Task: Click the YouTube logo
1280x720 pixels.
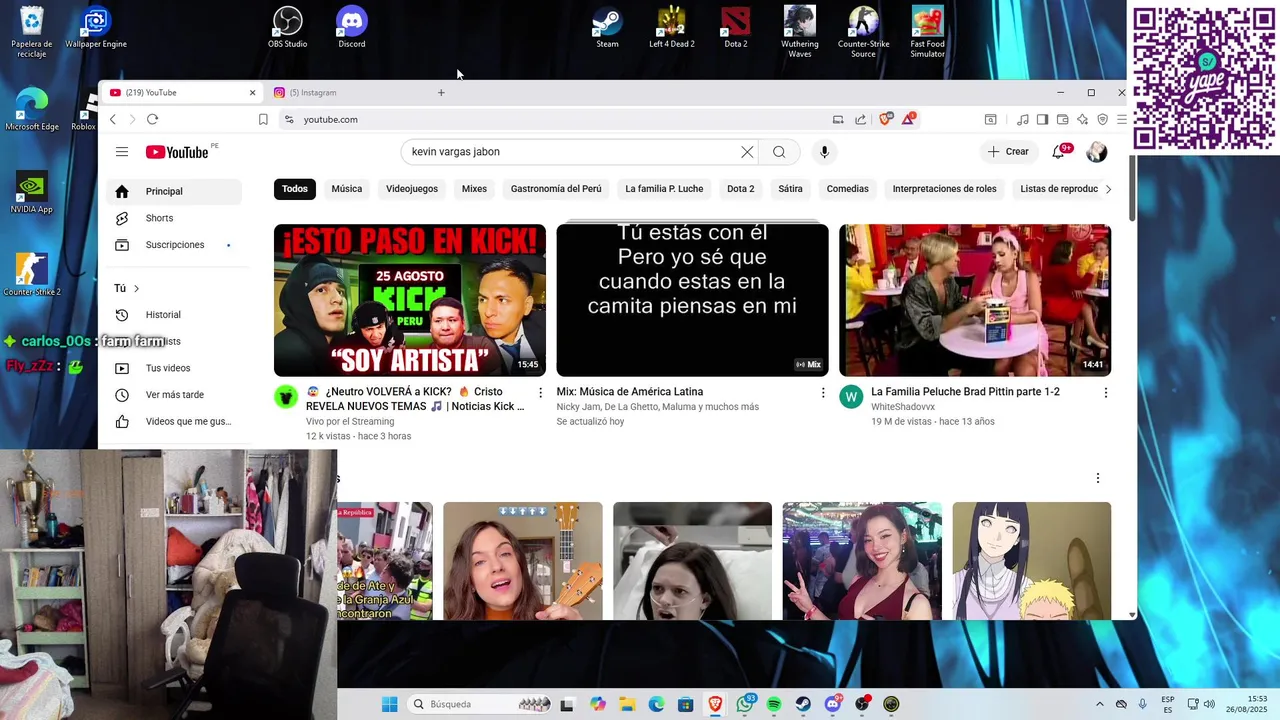Action: tap(177, 152)
